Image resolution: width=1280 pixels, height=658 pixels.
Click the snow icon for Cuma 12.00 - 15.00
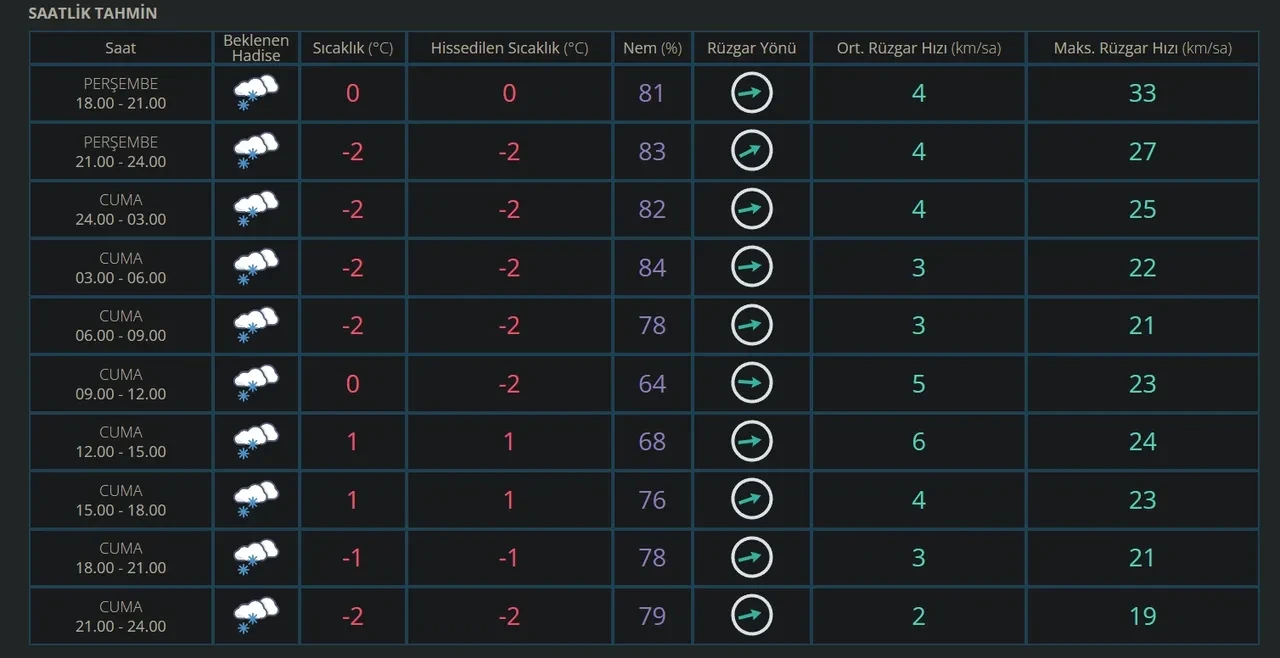coord(255,442)
